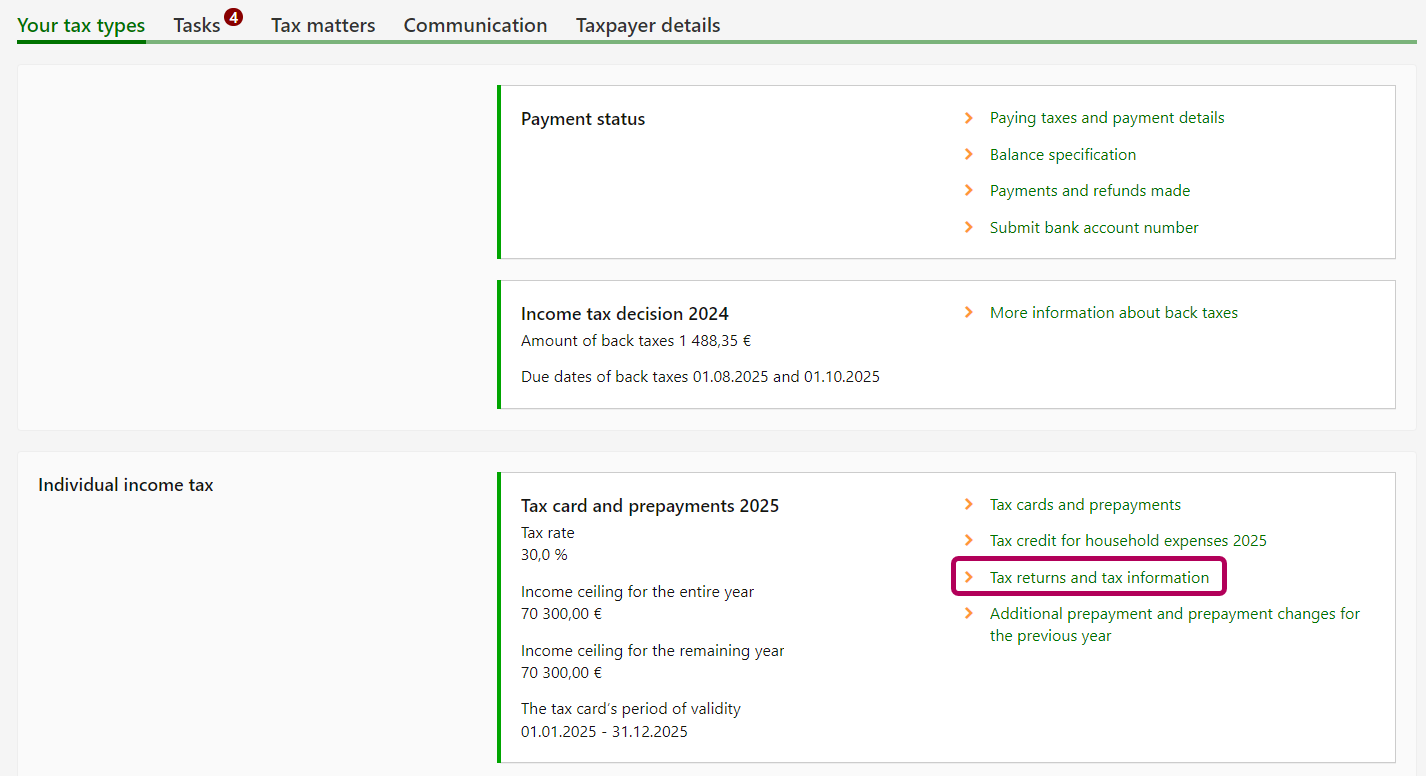Open Submit bank account number link

[1093, 228]
